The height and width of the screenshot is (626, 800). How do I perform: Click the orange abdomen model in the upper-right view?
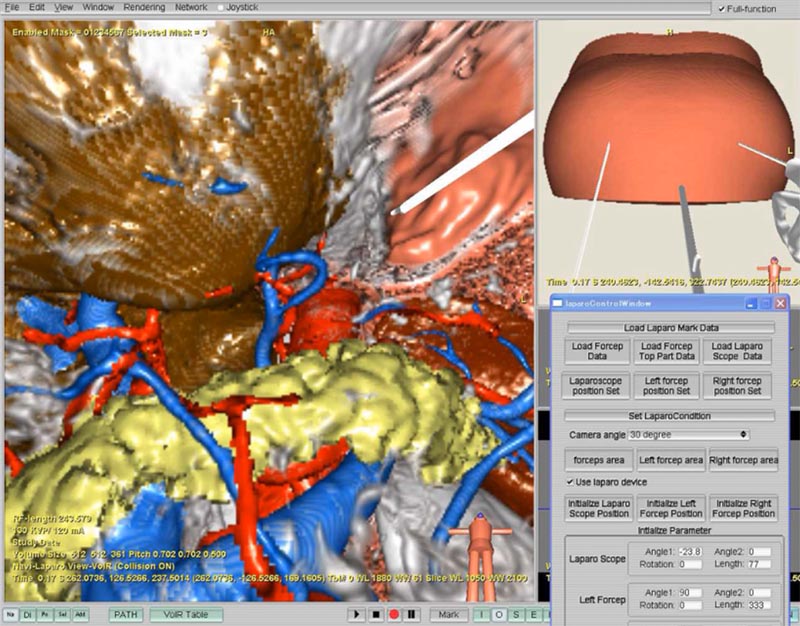(x=667, y=116)
